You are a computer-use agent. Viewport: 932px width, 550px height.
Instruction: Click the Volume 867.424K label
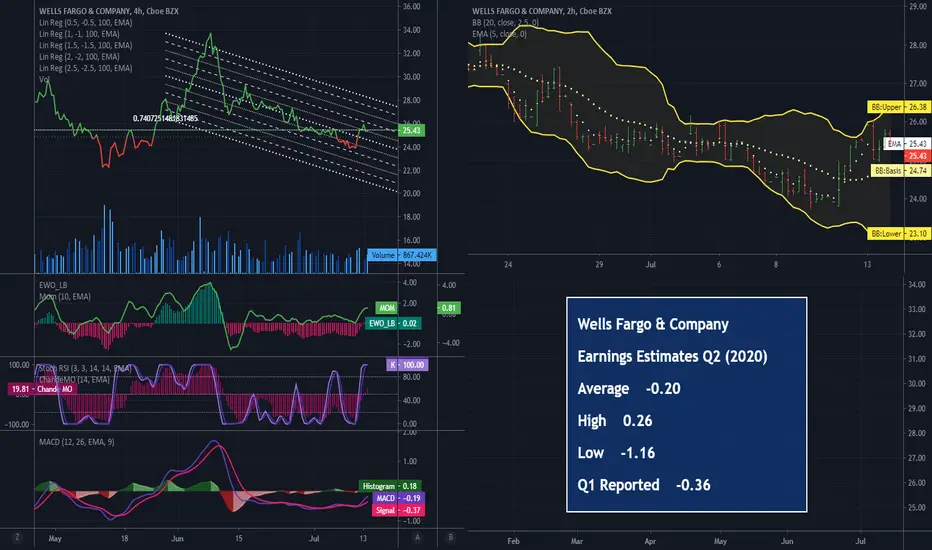(402, 255)
